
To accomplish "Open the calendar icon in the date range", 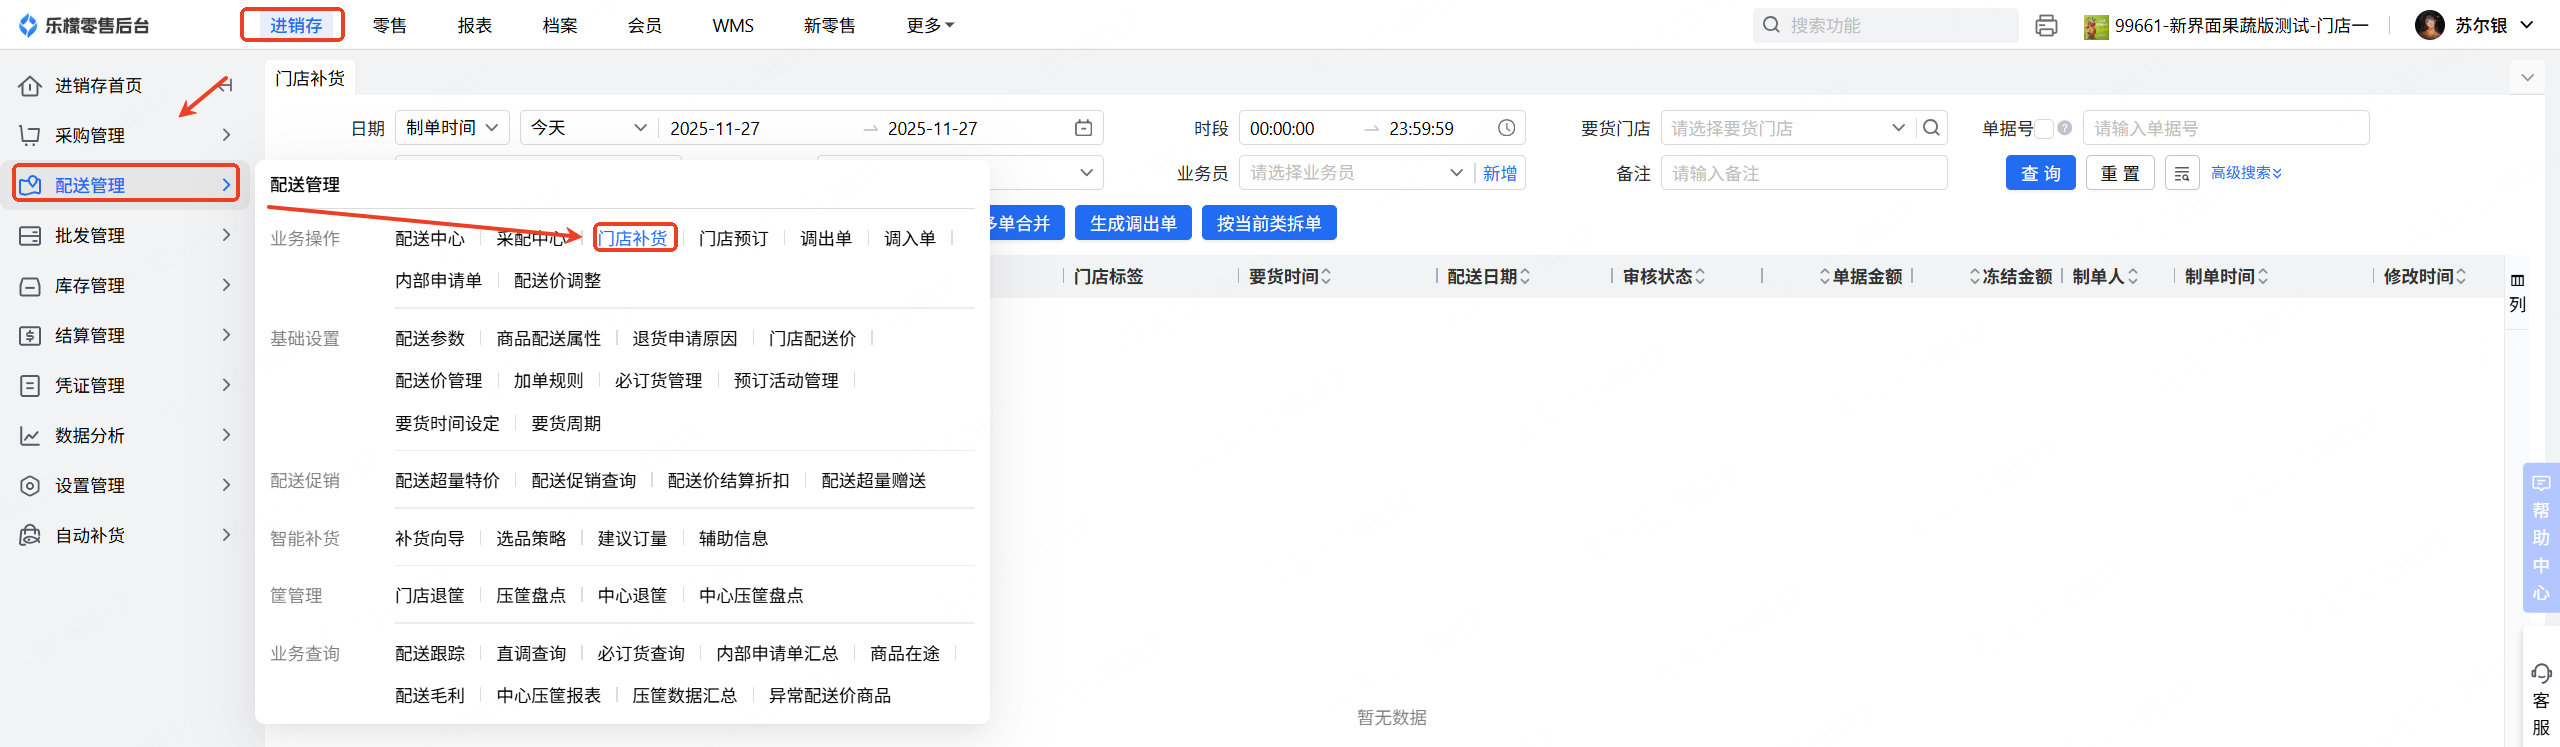I will point(1083,128).
